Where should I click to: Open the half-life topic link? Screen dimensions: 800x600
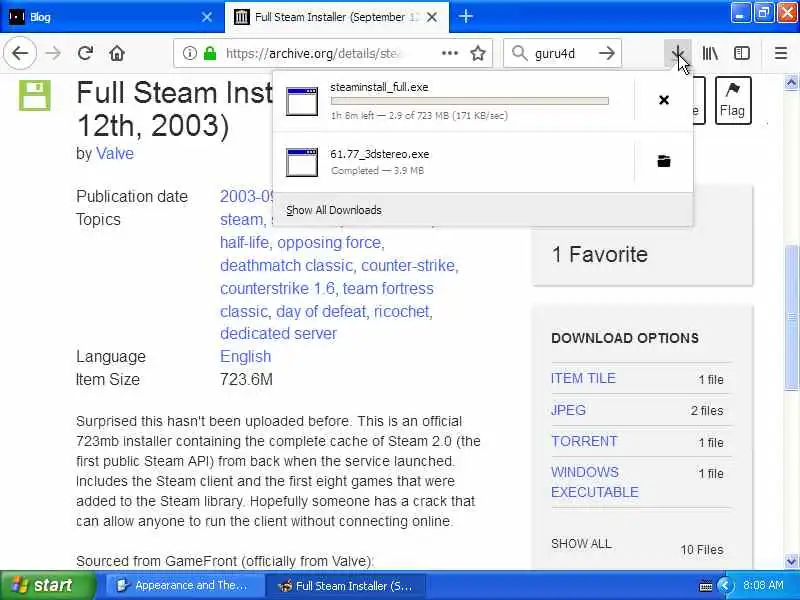tap(244, 242)
